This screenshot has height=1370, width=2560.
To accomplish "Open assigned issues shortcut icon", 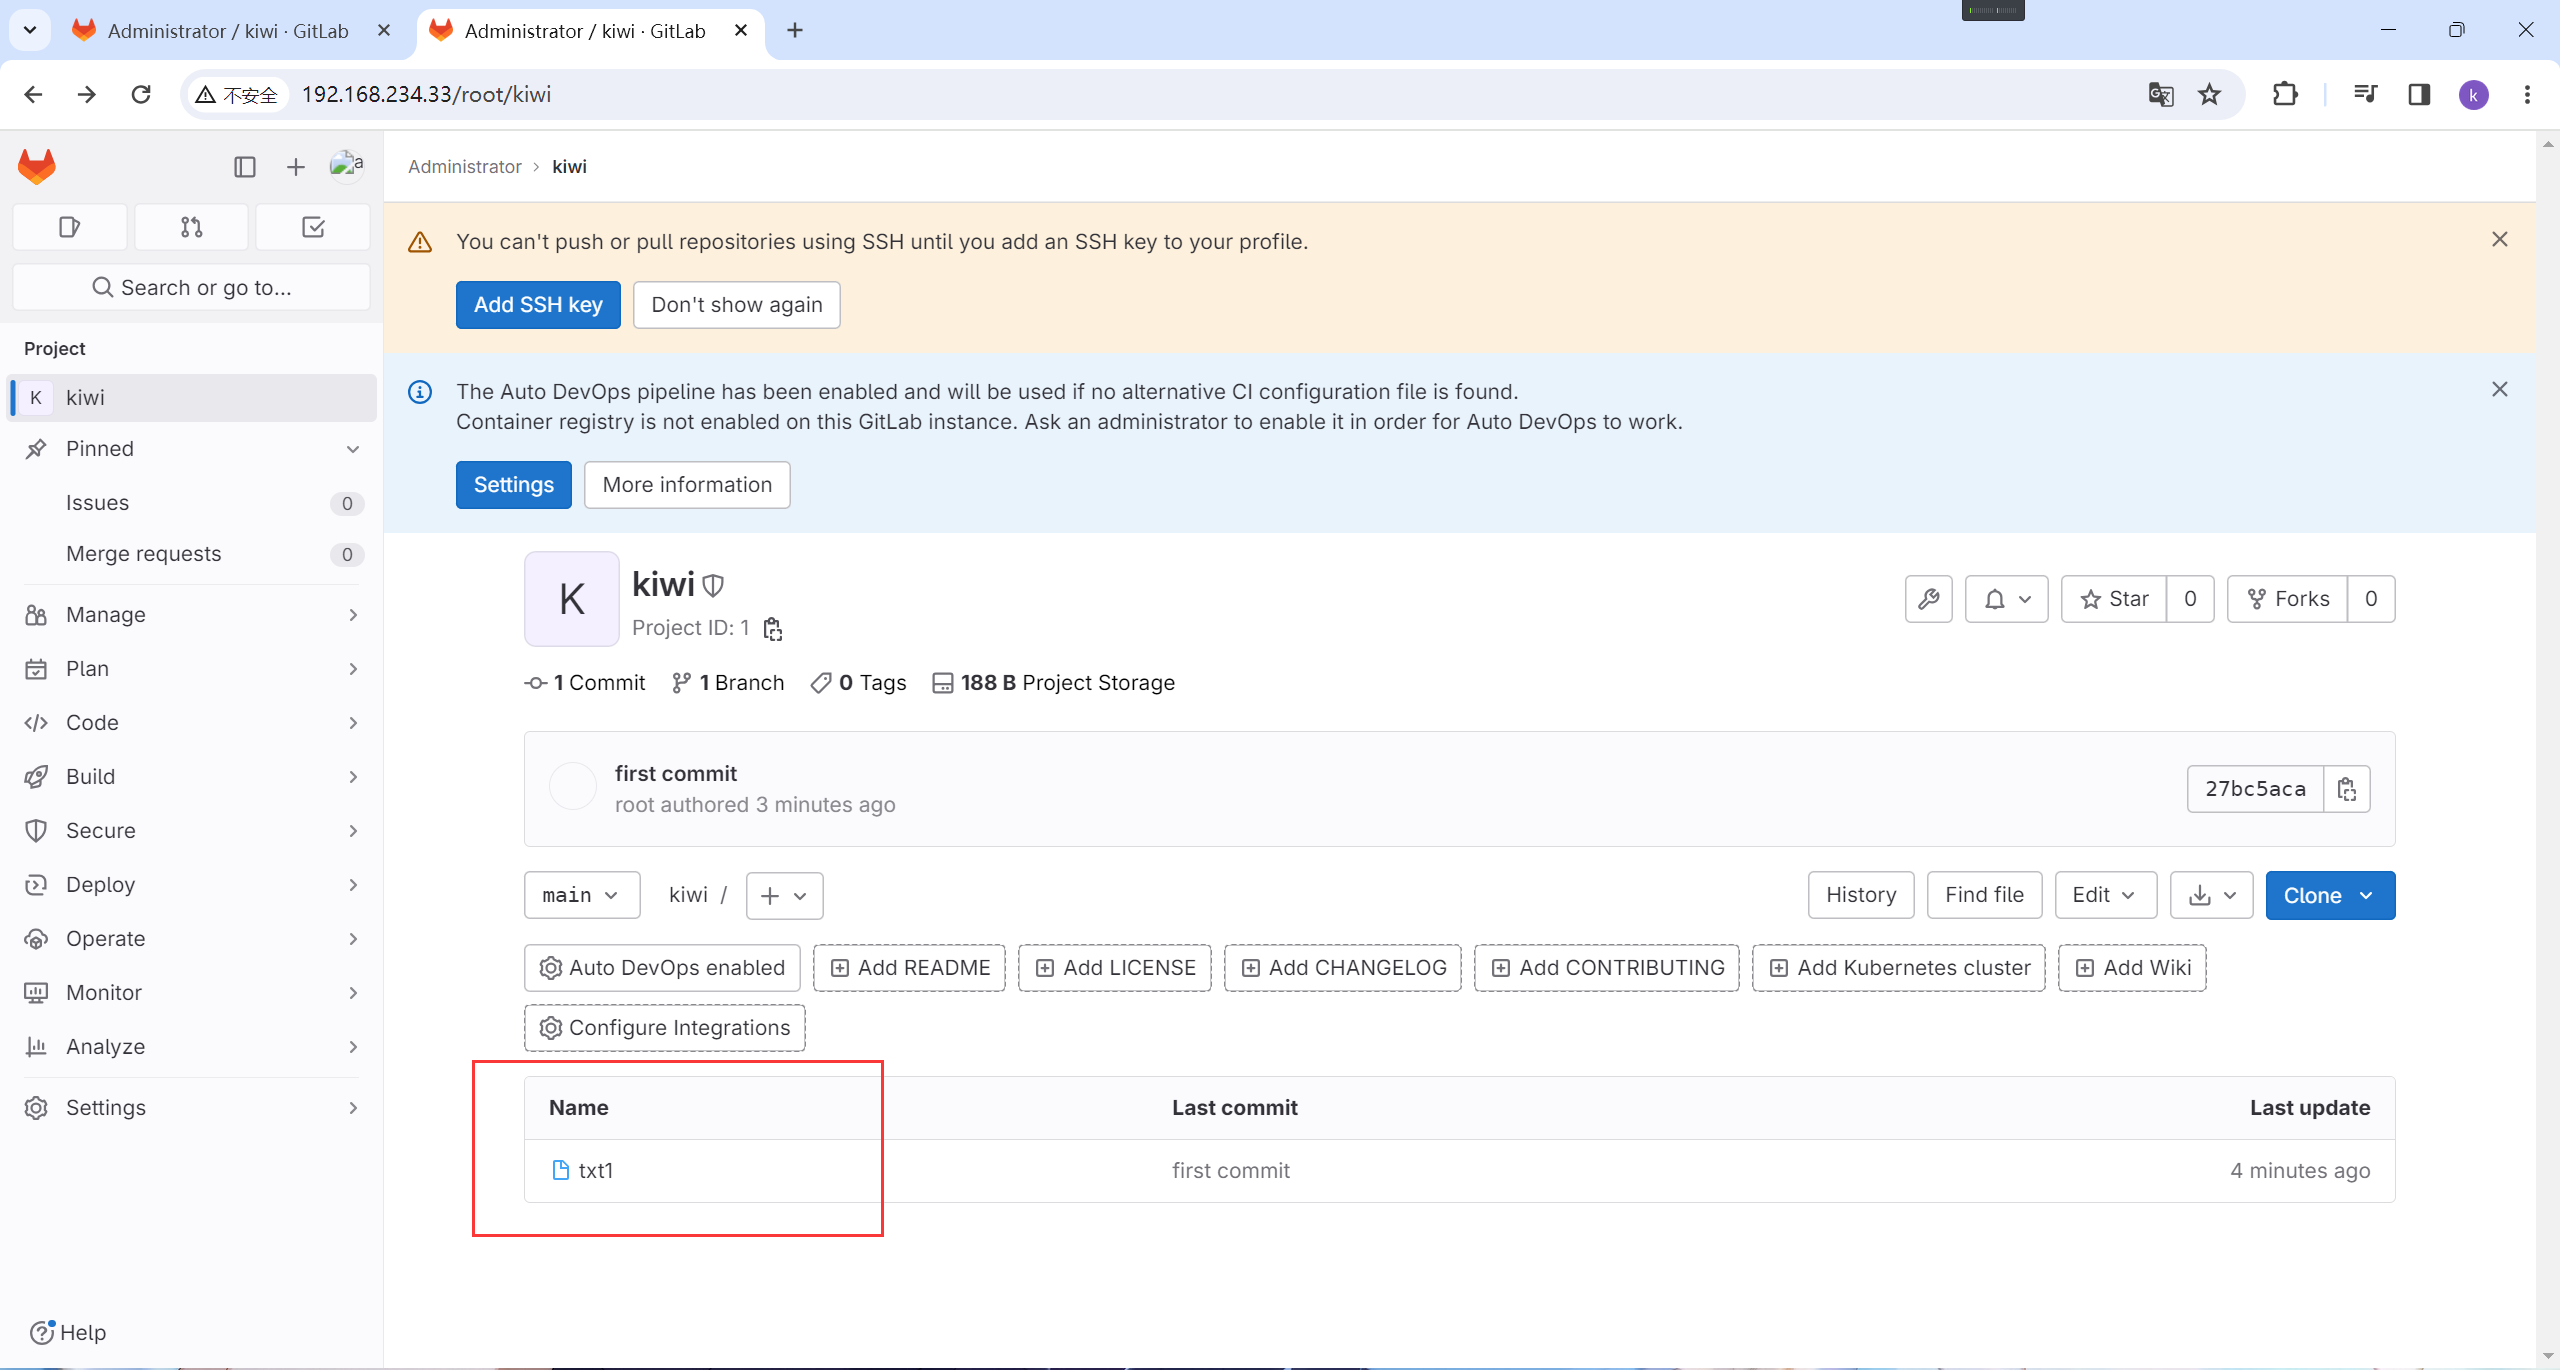I will point(69,227).
